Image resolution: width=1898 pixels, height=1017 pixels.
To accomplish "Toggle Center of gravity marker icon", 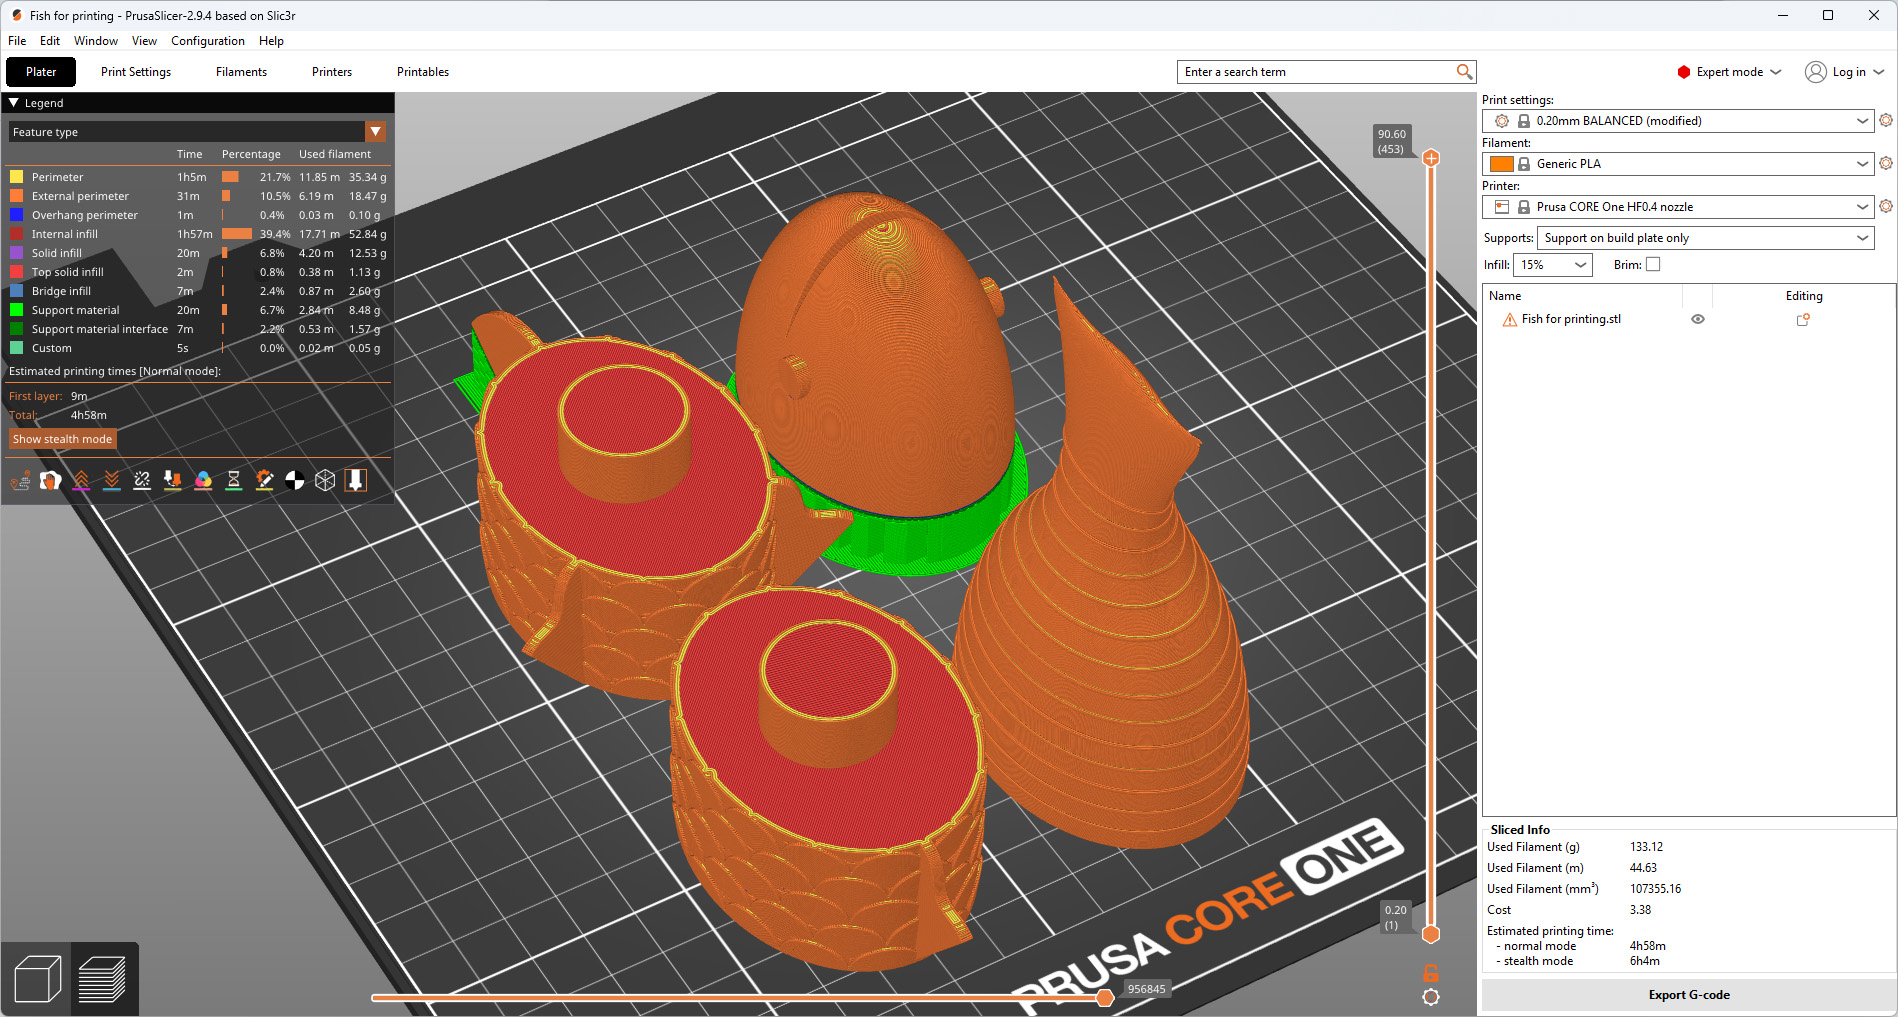I will coord(295,481).
